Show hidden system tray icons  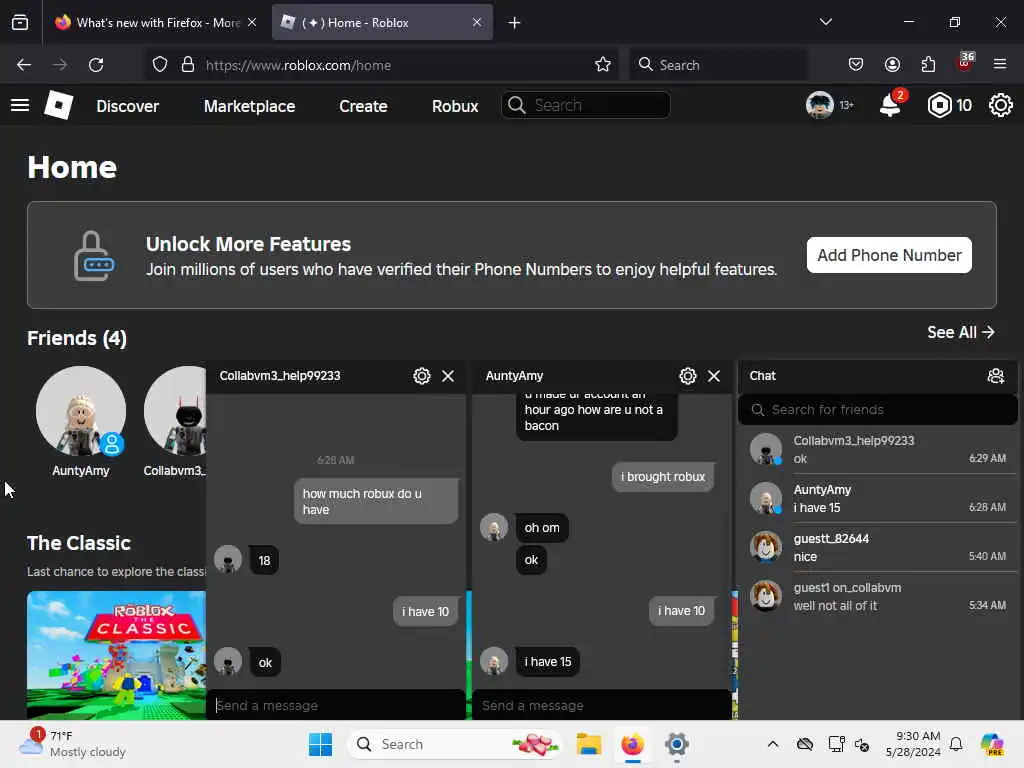coord(773,744)
